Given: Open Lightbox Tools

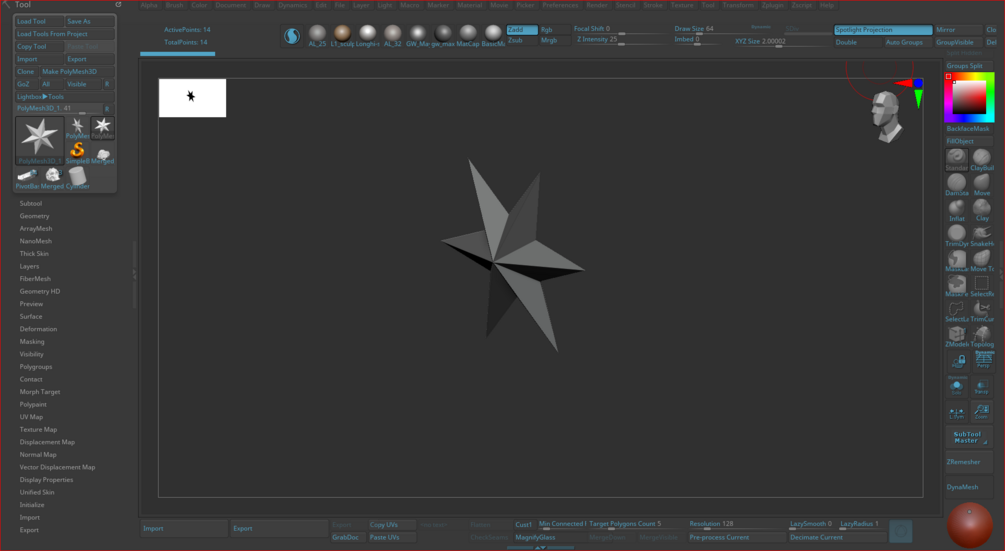Looking at the screenshot, I should click(x=65, y=97).
